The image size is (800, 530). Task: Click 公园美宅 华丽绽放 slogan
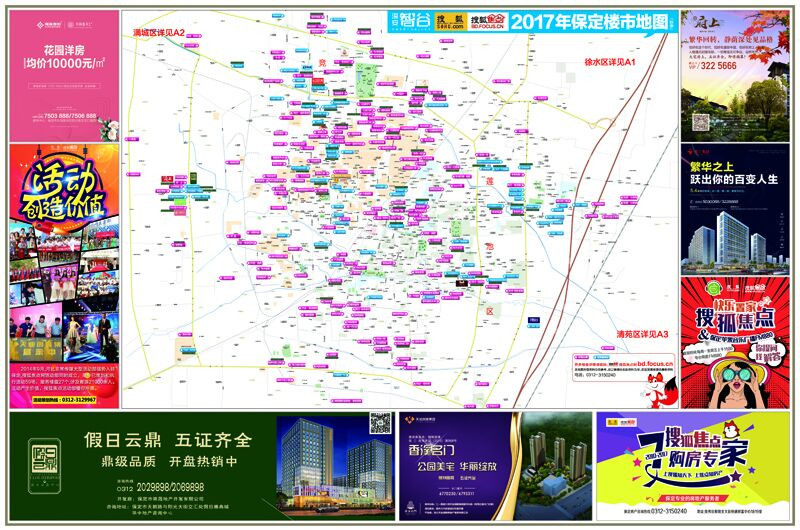(x=457, y=466)
